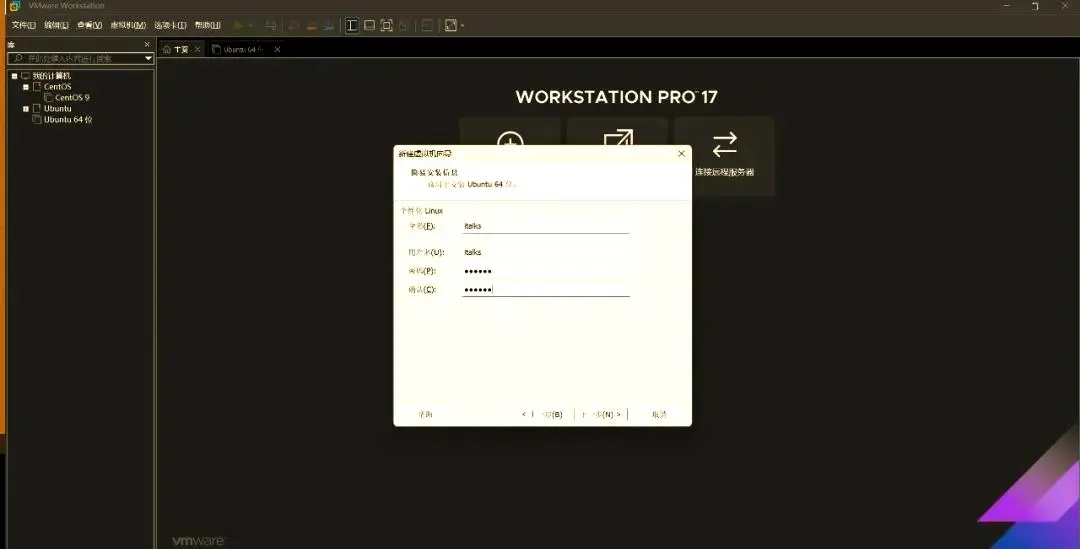This screenshot has height=549, width=1080.
Task: Click the WORKSTATION PRO 17 heading
Action: [x=616, y=97]
